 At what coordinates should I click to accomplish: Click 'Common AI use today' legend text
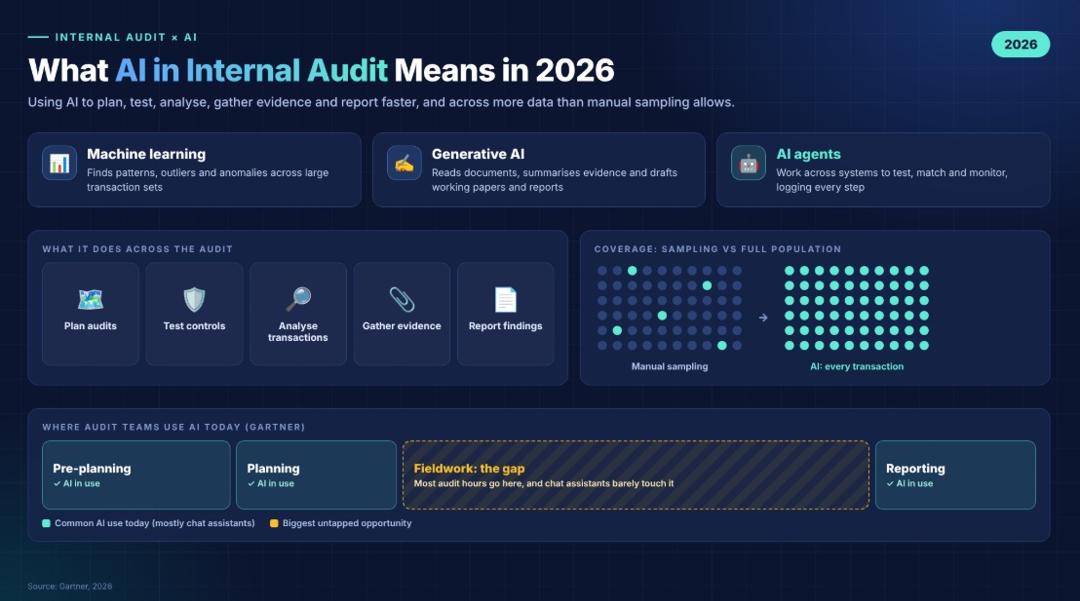coord(154,523)
